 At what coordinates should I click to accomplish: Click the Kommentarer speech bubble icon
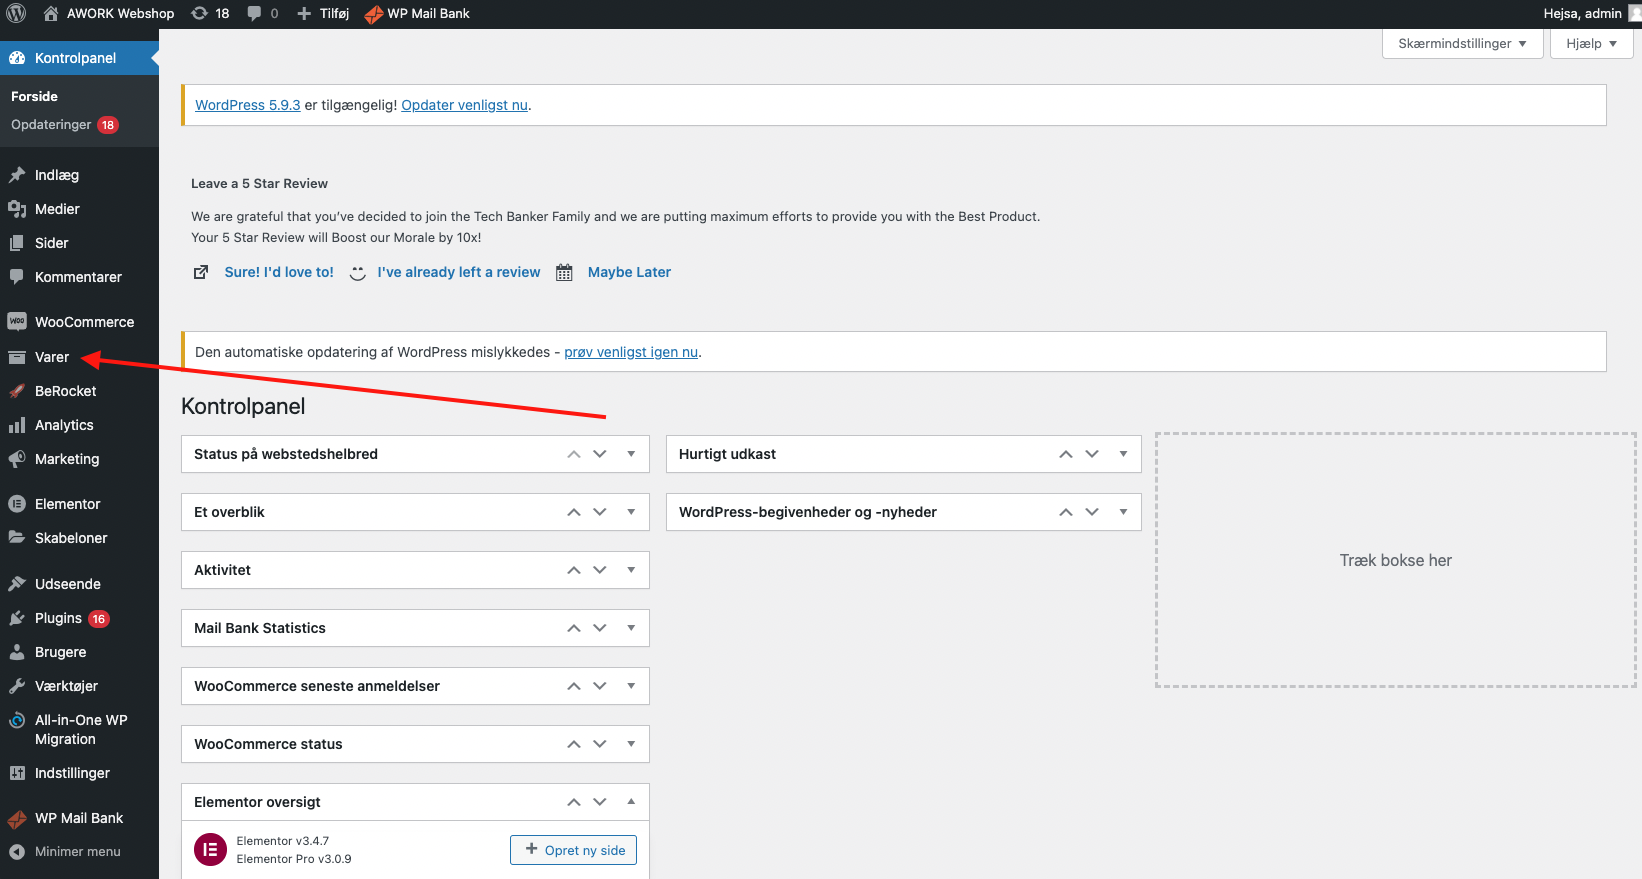[x=17, y=277]
